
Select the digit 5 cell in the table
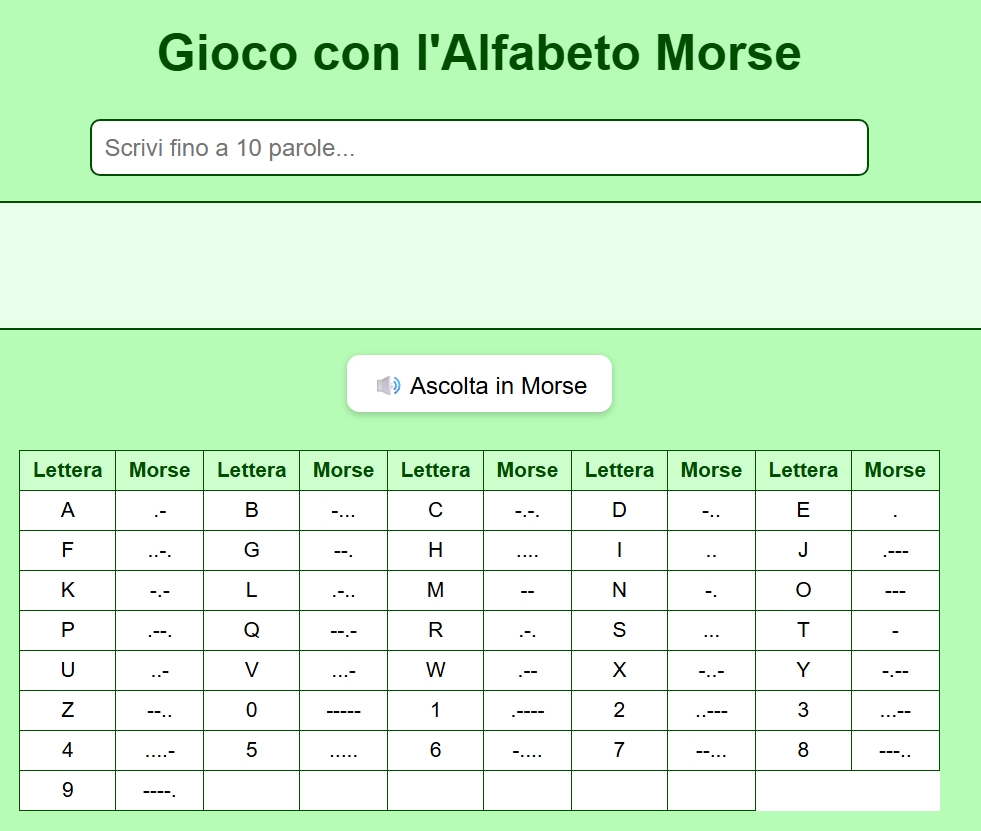(251, 750)
